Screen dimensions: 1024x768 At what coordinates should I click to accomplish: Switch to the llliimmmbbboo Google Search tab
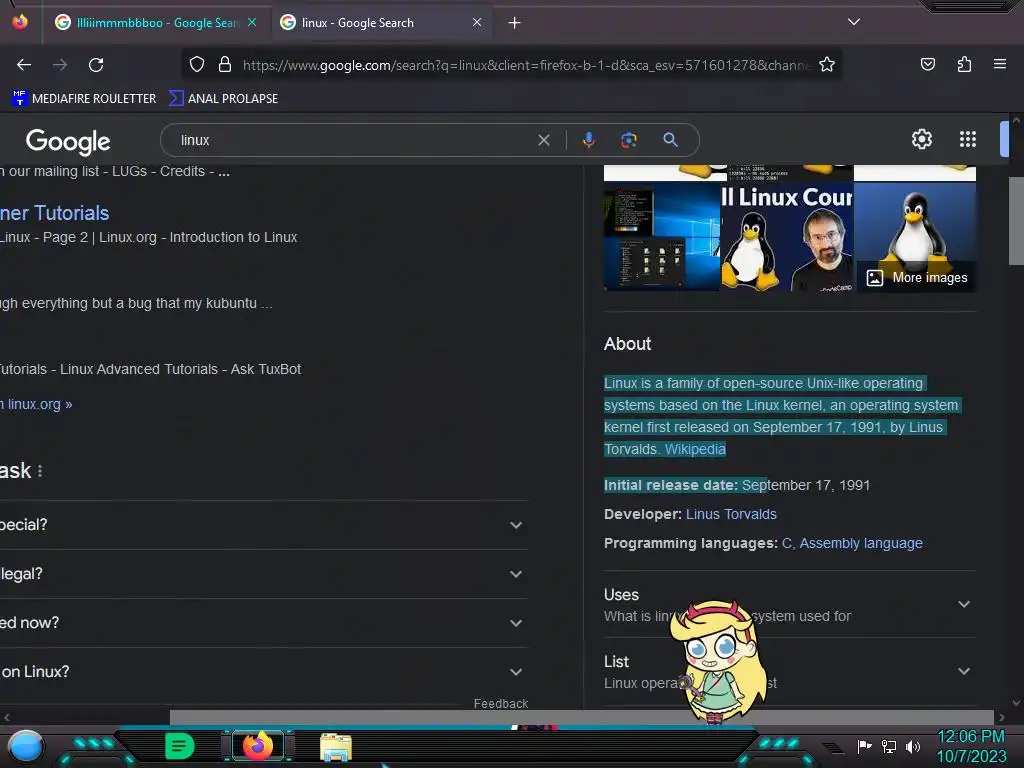point(157,23)
